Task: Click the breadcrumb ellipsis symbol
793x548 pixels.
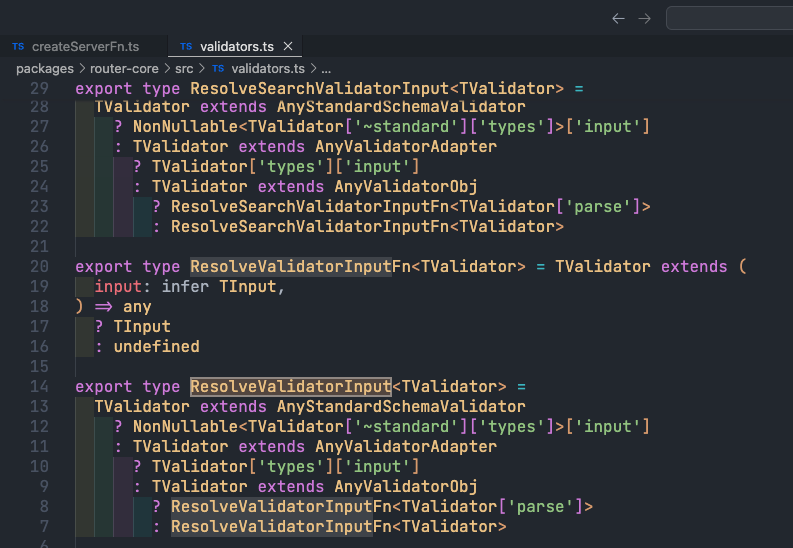Action: [x=326, y=70]
